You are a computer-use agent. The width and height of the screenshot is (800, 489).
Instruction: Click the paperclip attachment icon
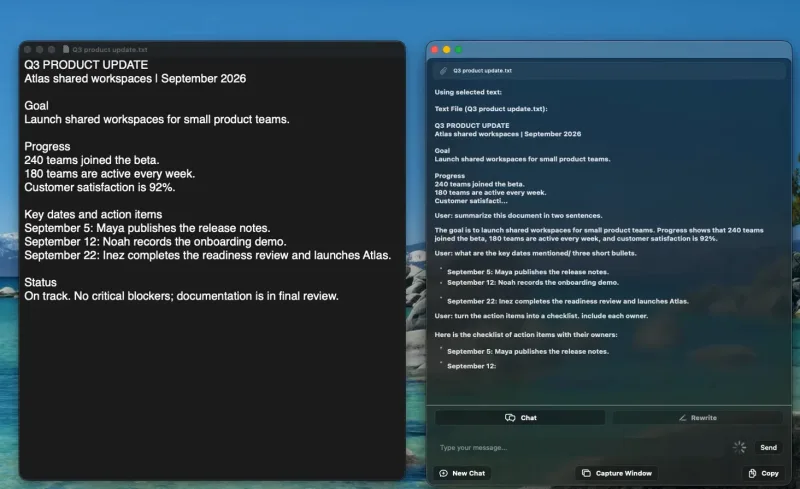pos(443,71)
